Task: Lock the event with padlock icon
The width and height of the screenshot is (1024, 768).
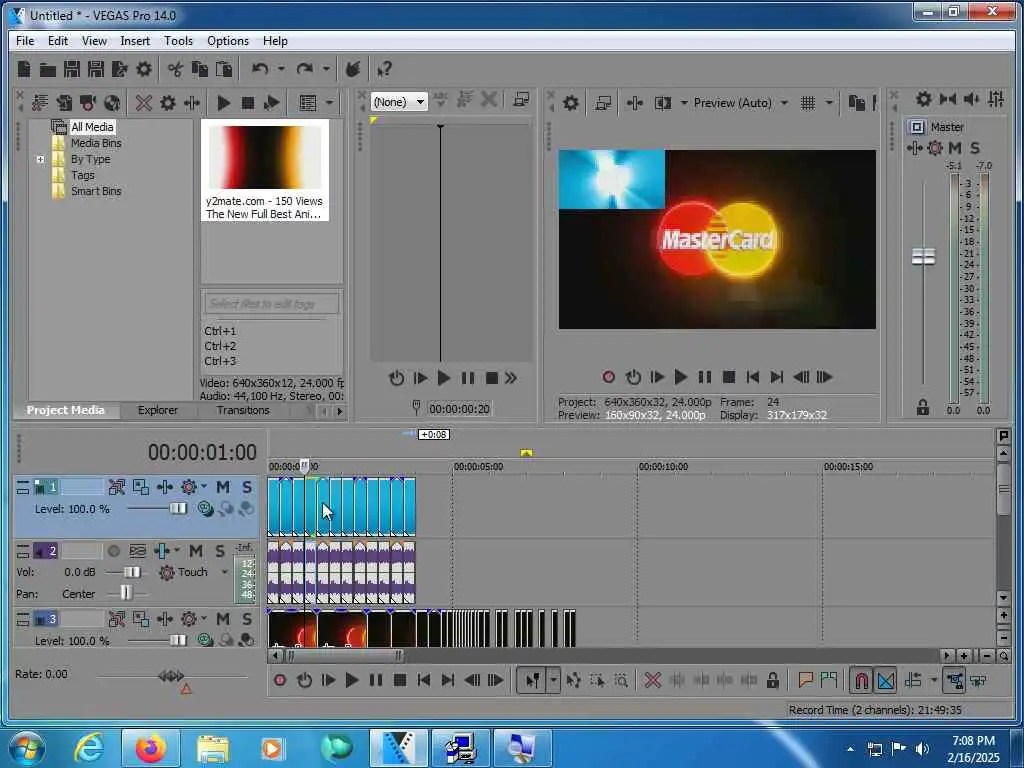Action: pyautogui.click(x=773, y=680)
